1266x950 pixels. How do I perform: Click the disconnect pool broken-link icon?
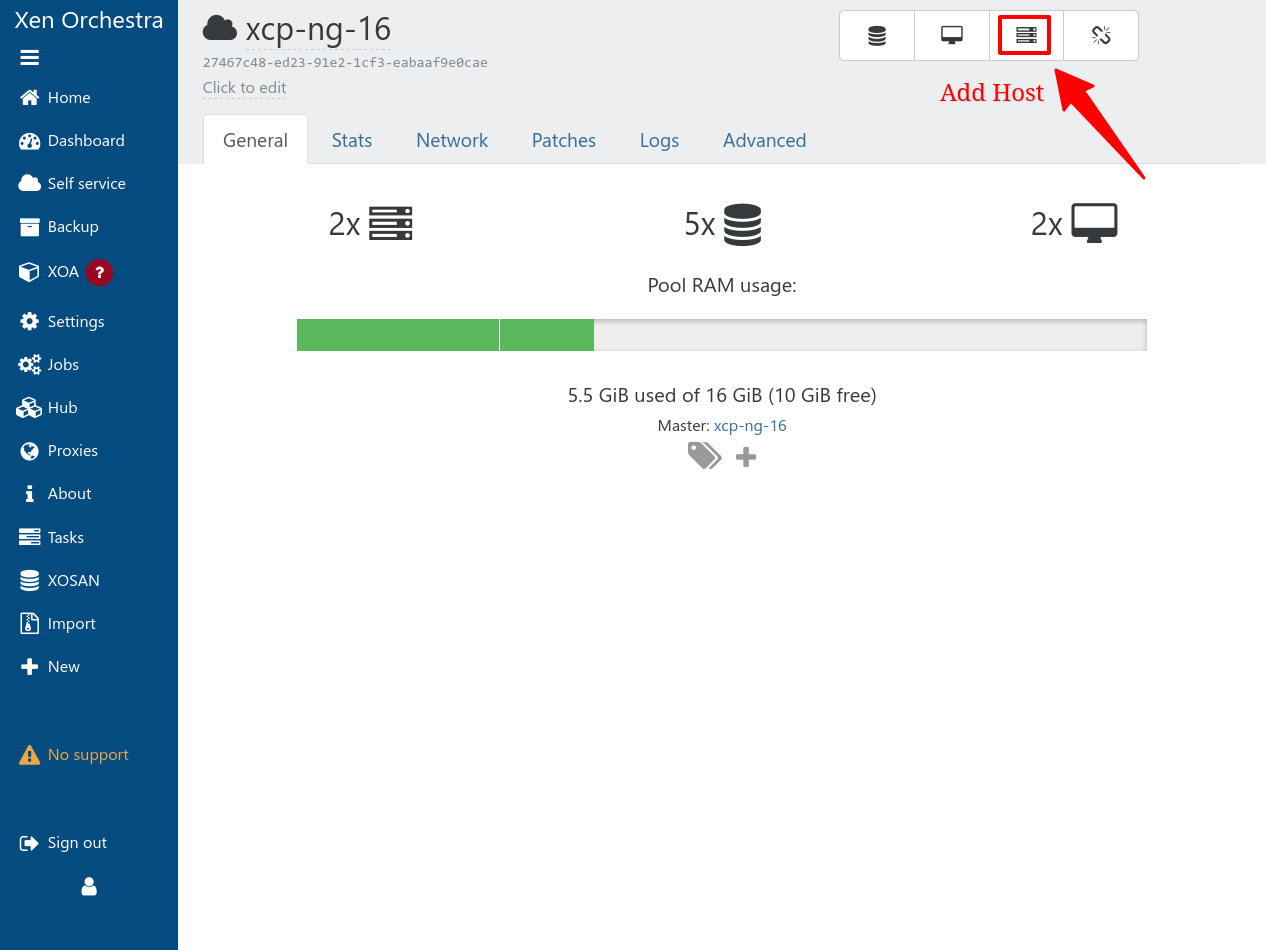click(1101, 36)
